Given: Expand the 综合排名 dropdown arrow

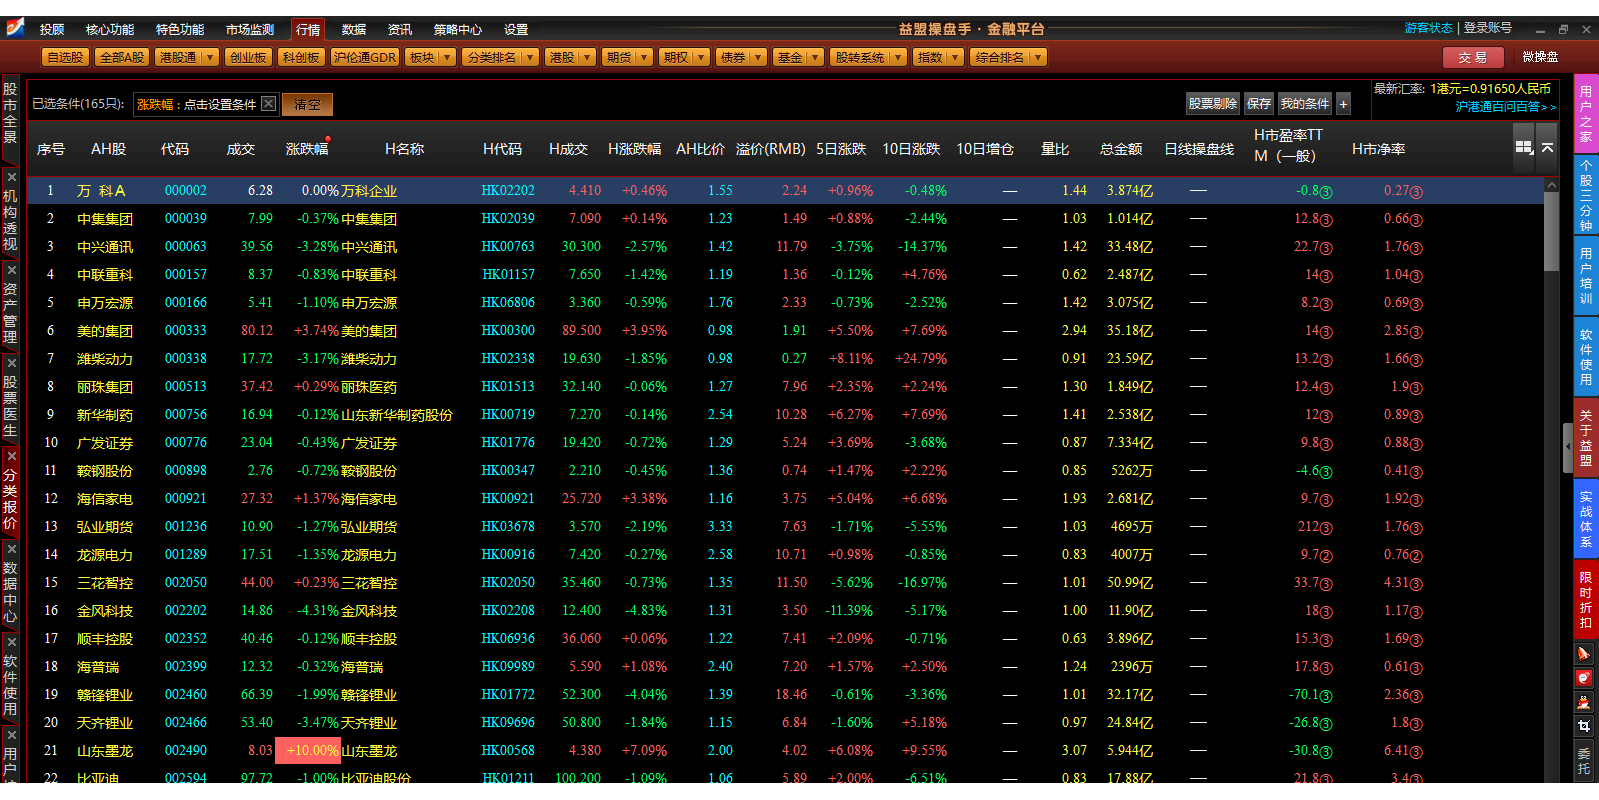Looking at the screenshot, I should [x=1038, y=58].
